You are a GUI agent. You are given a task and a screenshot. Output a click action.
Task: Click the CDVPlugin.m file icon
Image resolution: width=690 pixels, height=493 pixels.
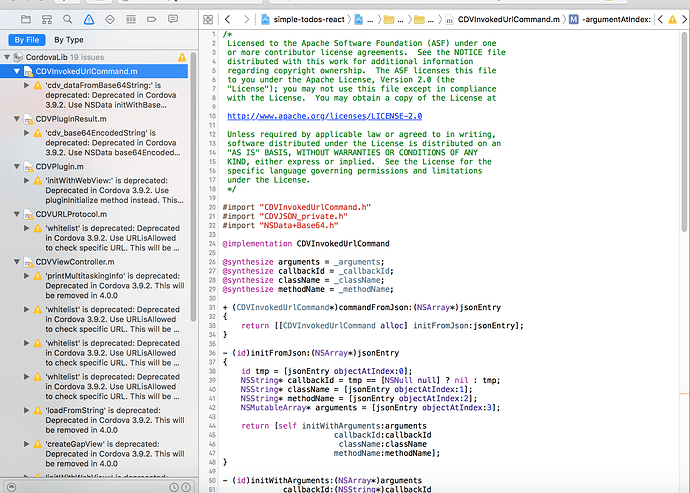click(x=28, y=167)
